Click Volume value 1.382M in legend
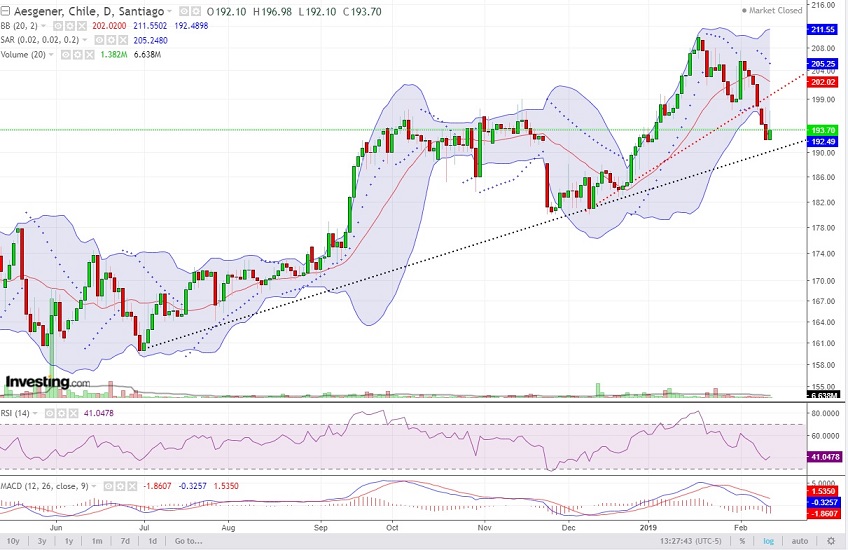The width and height of the screenshot is (848, 550). point(114,55)
